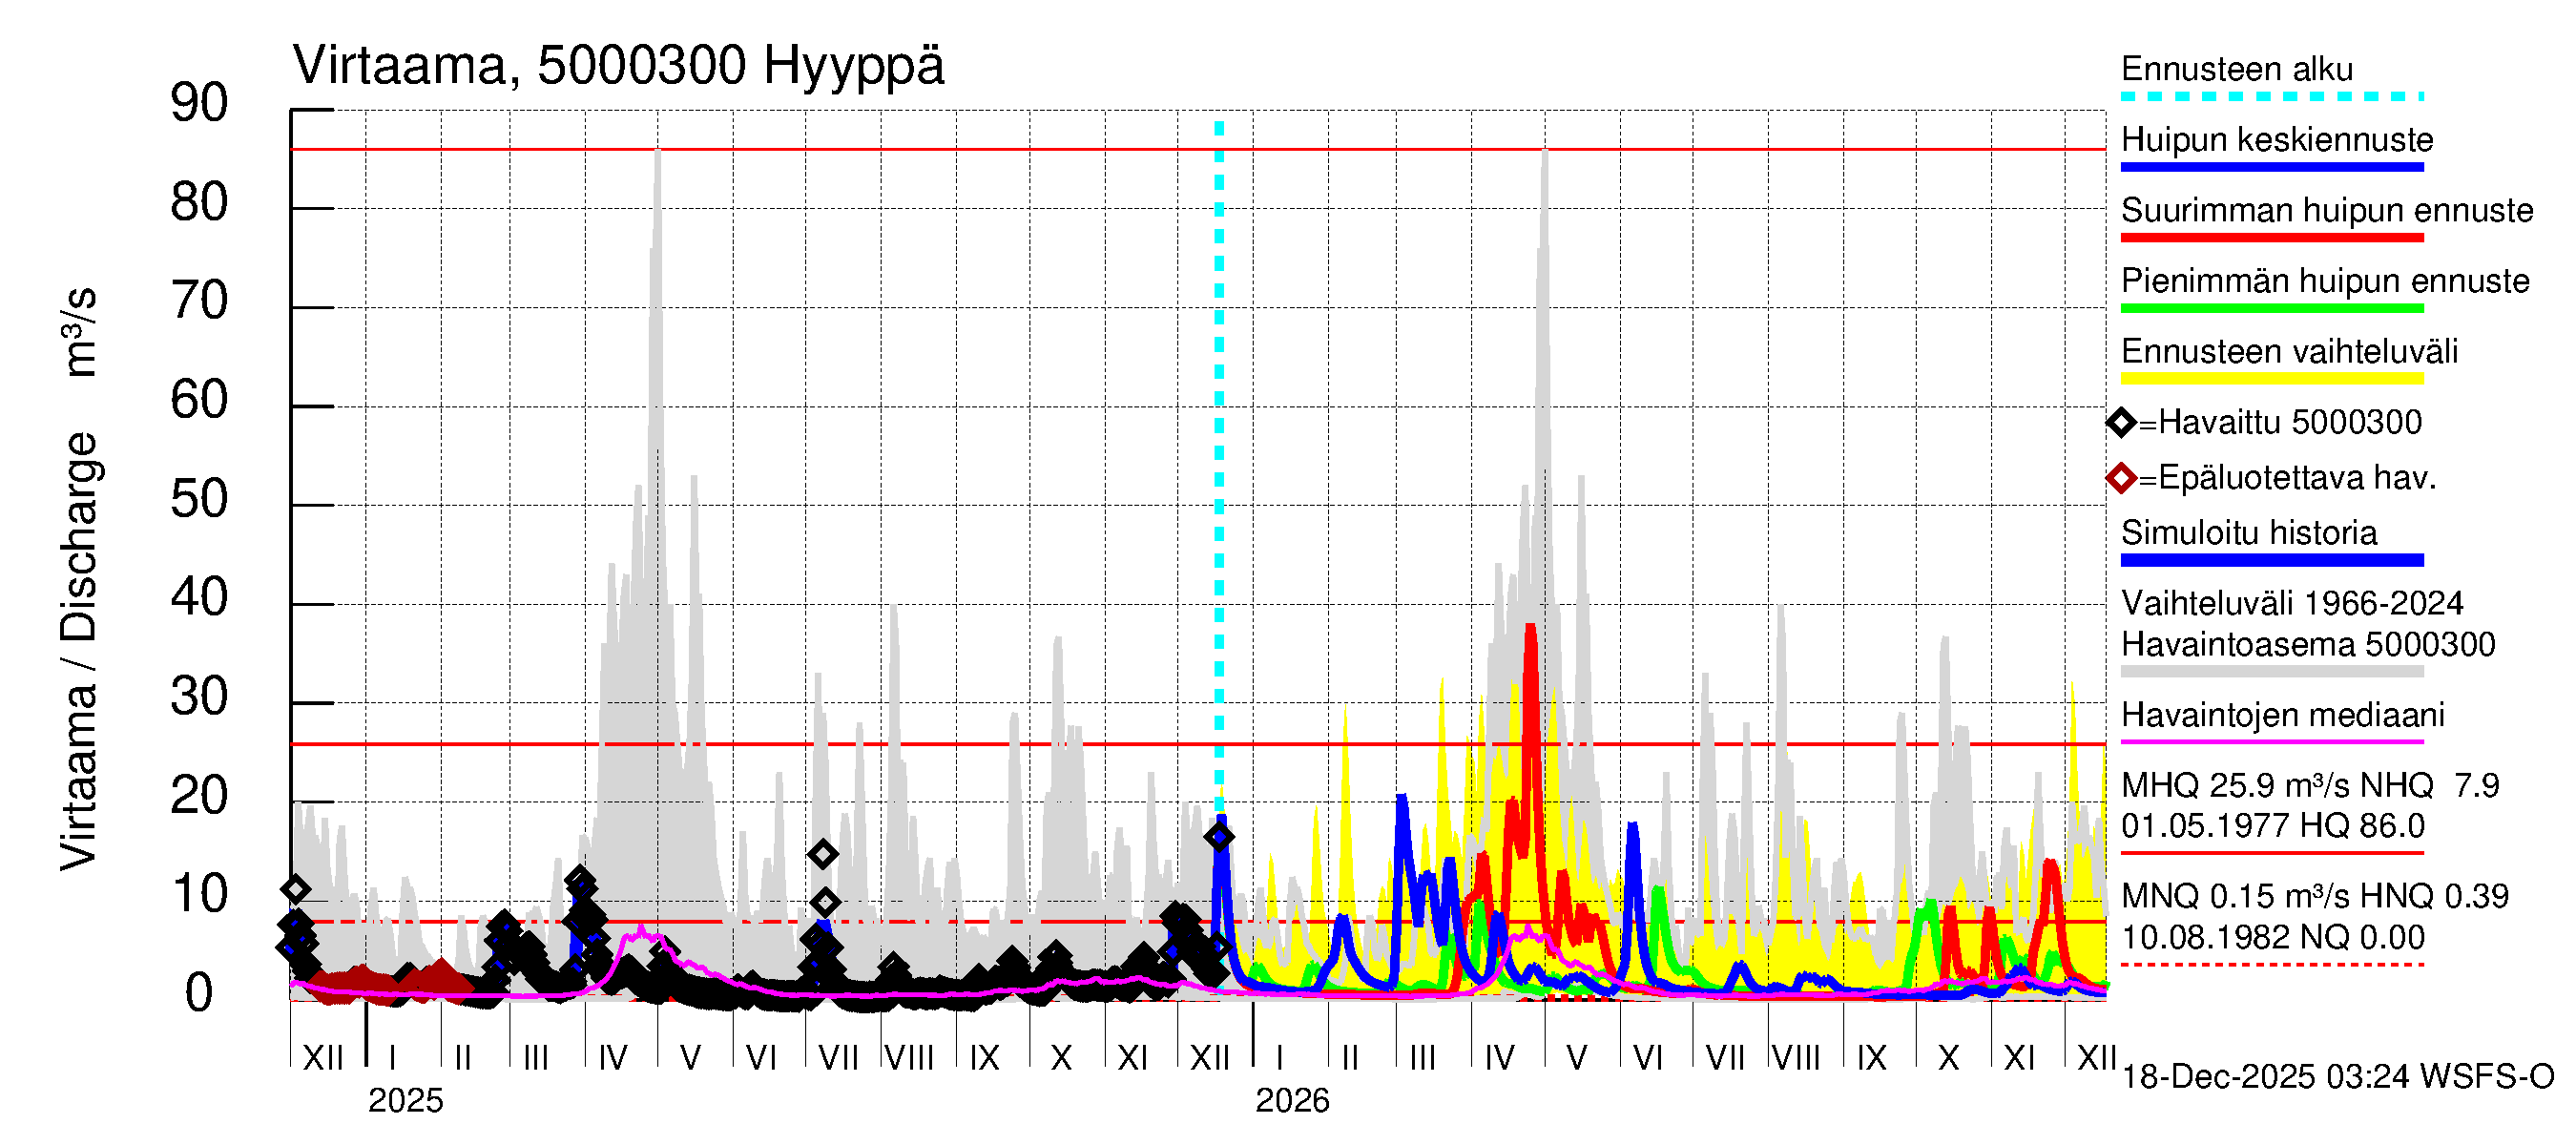2576x1145 pixels.
Task: Click the grey Vaihteluväli 1966-2024 legend bar
Action: 2271,672
